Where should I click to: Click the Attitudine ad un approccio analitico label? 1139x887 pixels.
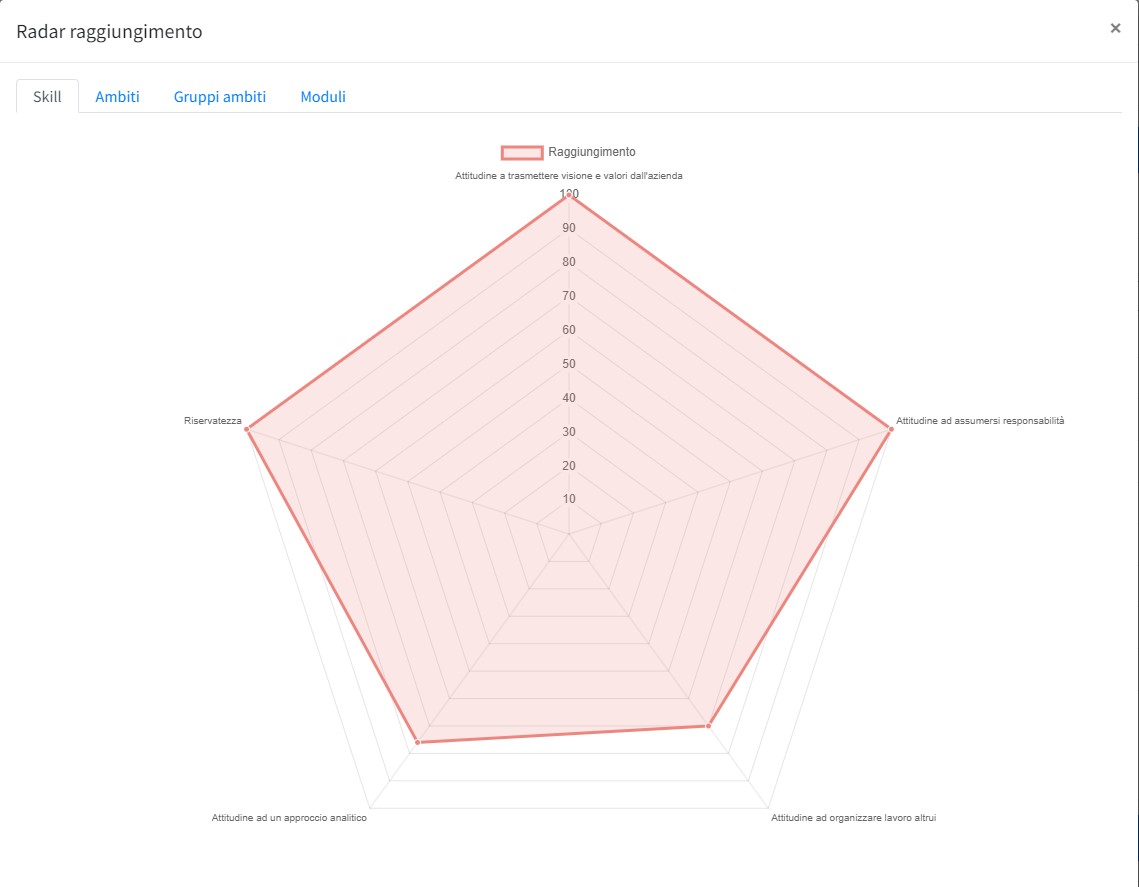[291, 817]
